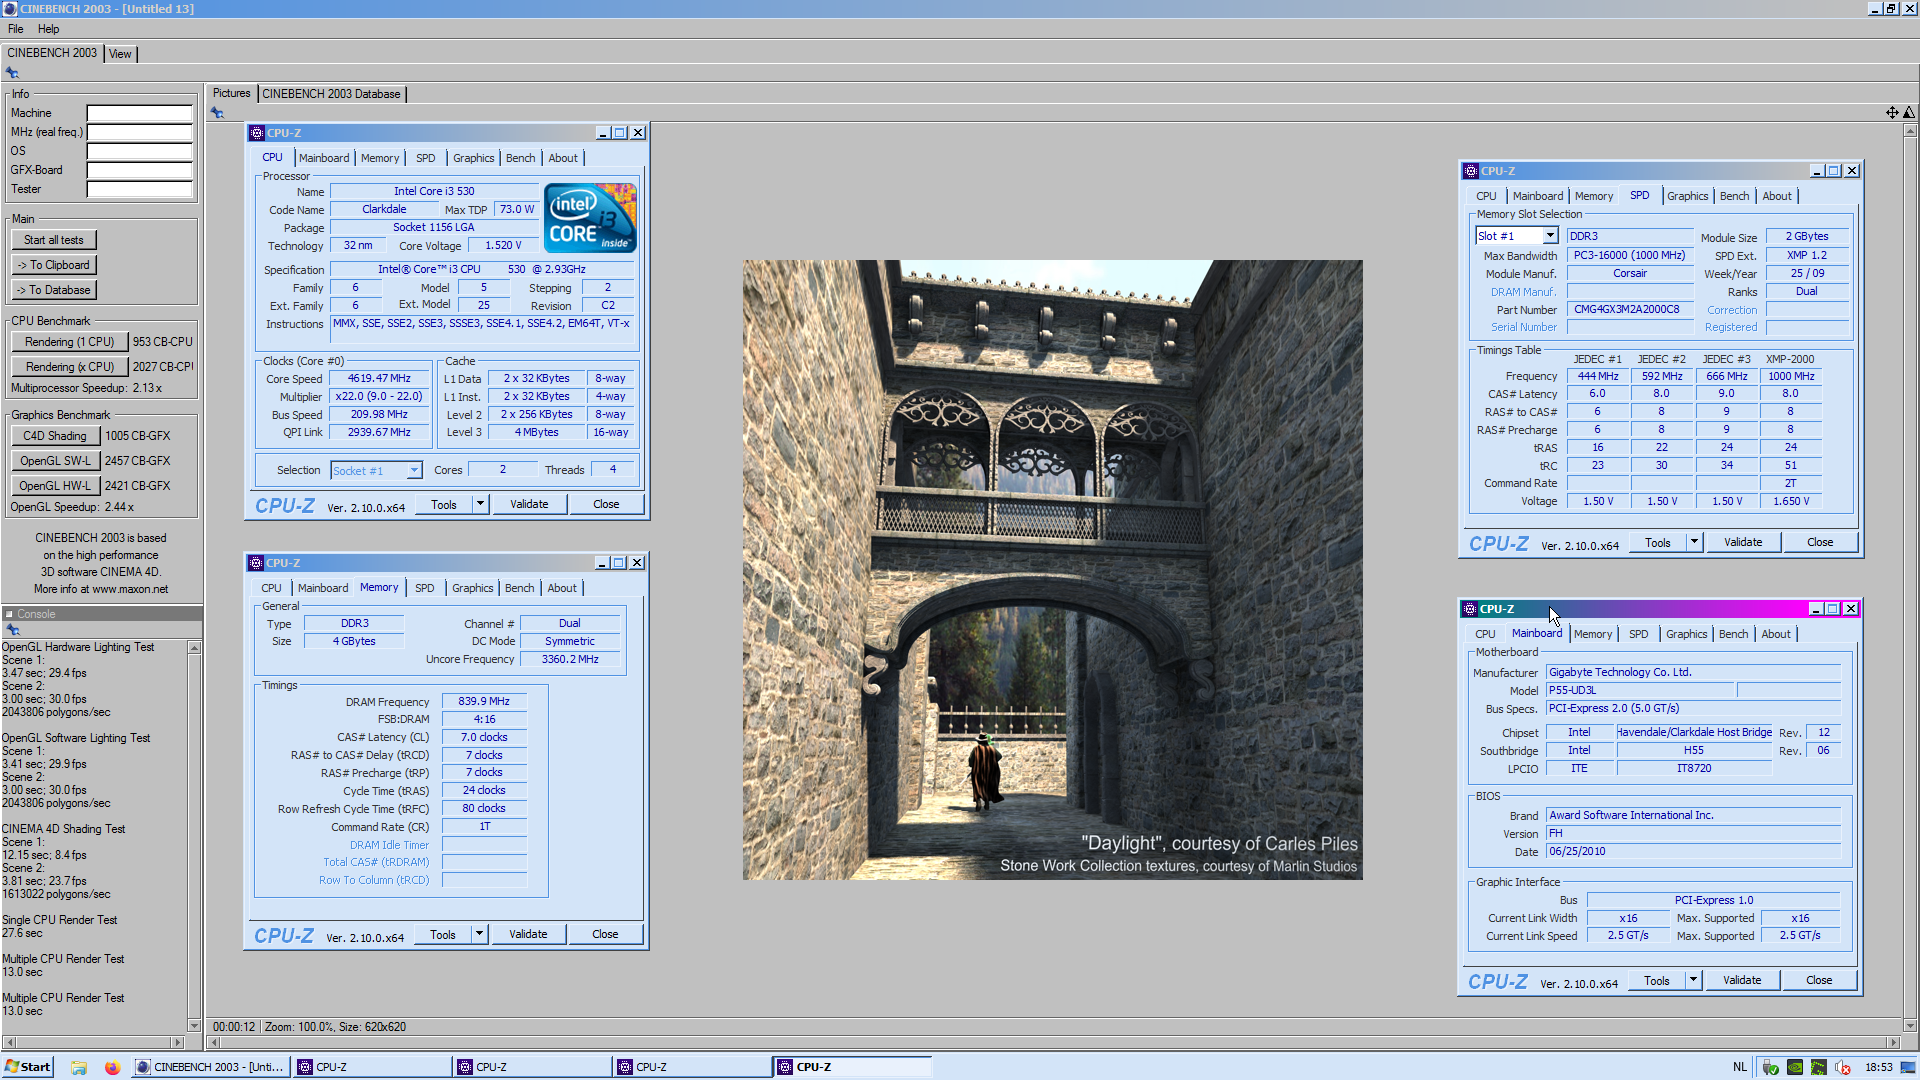1920x1080 pixels.
Task: Run the Rendering (1 CPU) benchmark
Action: pos(70,342)
